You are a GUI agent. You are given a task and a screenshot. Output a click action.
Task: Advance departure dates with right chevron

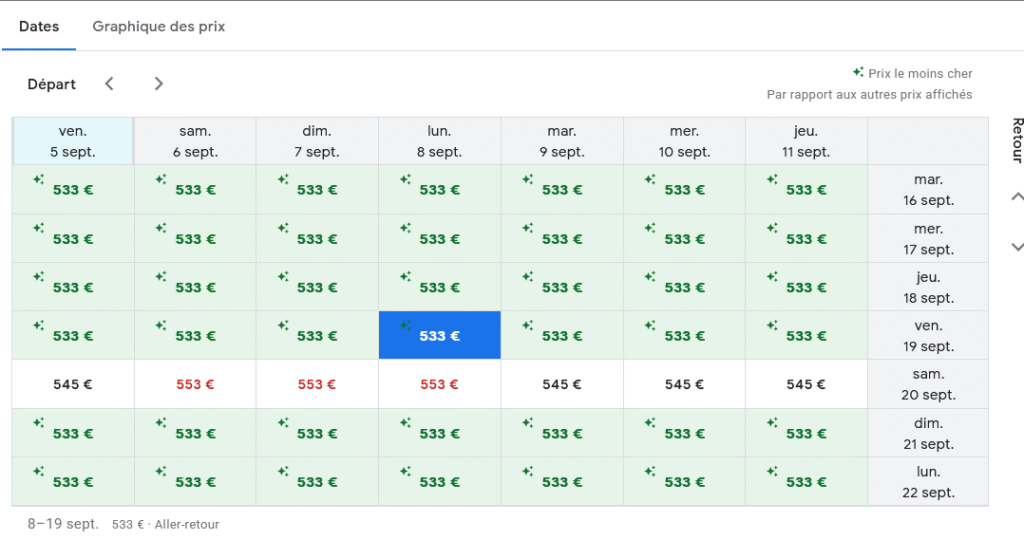pos(159,84)
